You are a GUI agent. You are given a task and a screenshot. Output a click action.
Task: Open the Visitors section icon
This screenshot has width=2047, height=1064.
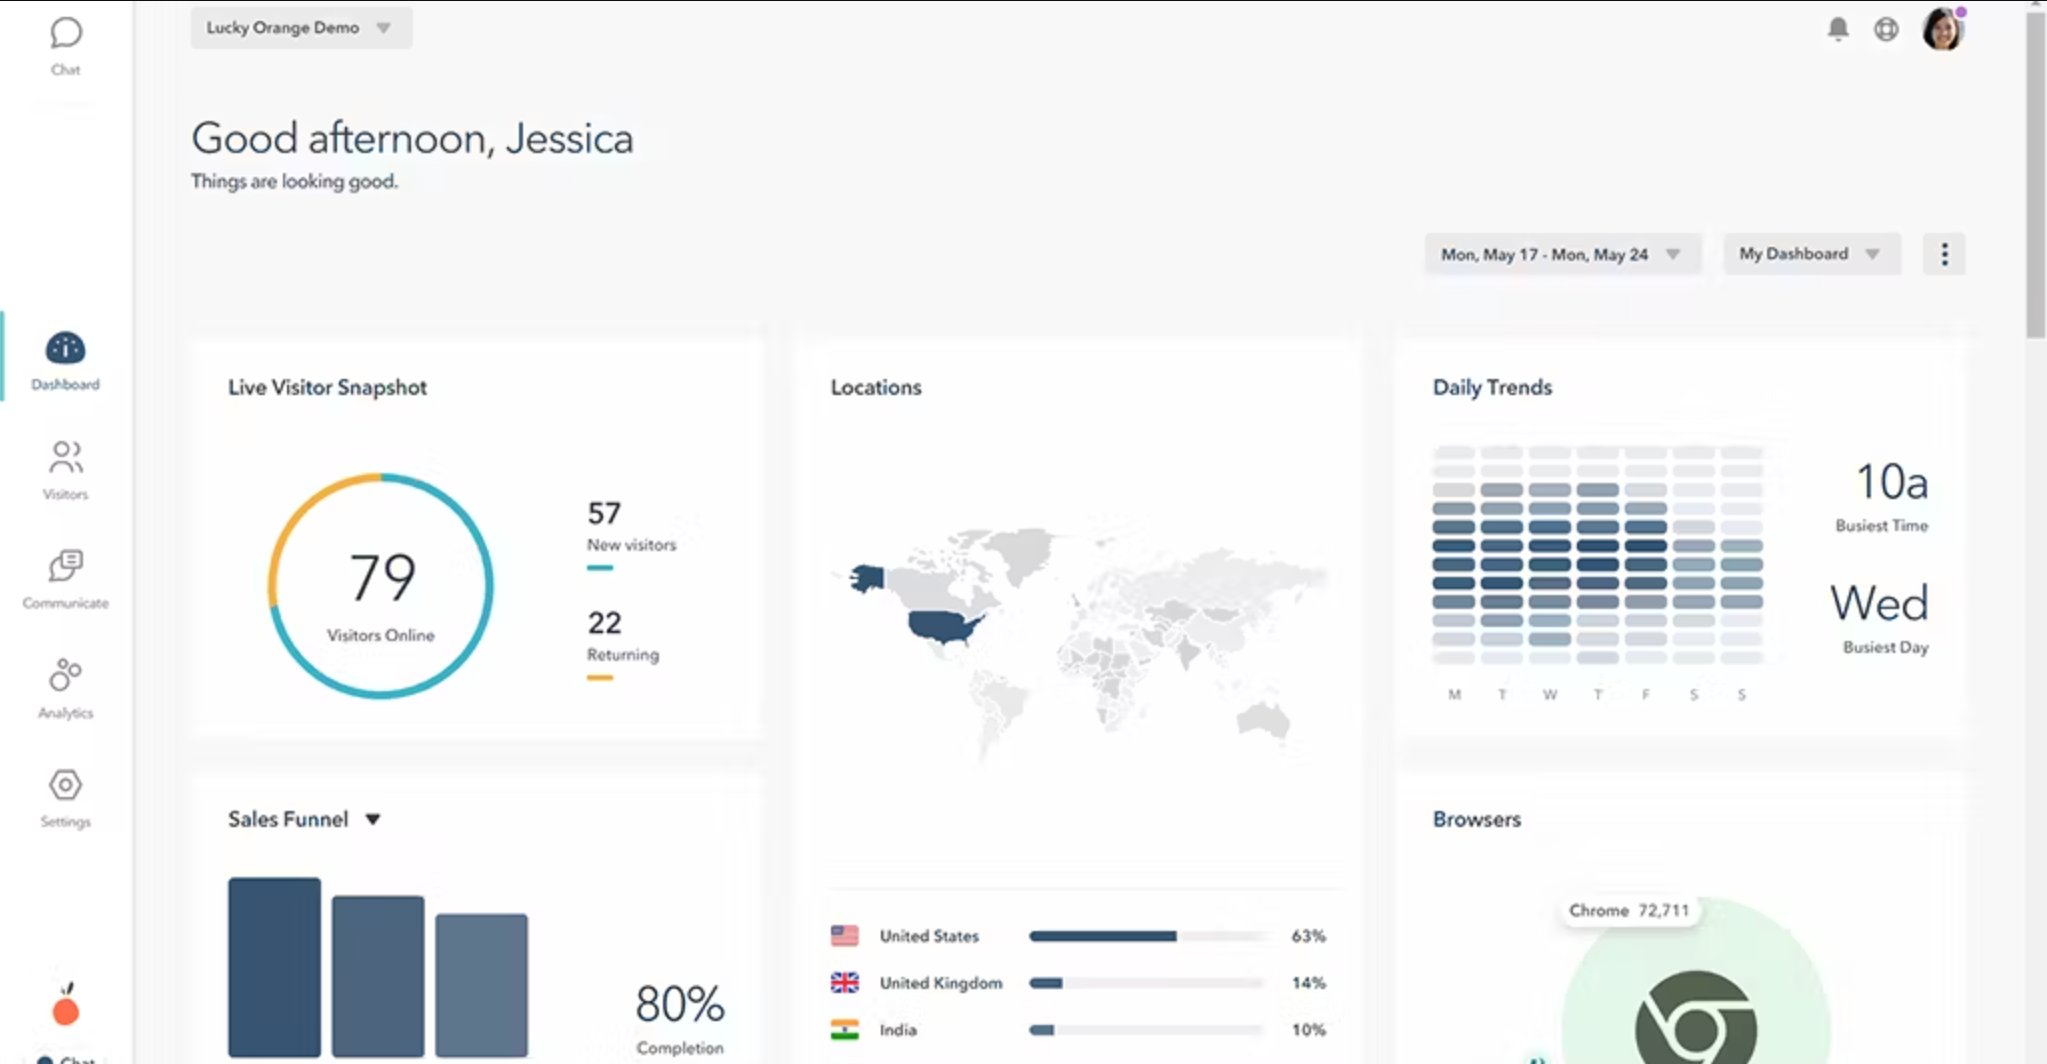(65, 458)
